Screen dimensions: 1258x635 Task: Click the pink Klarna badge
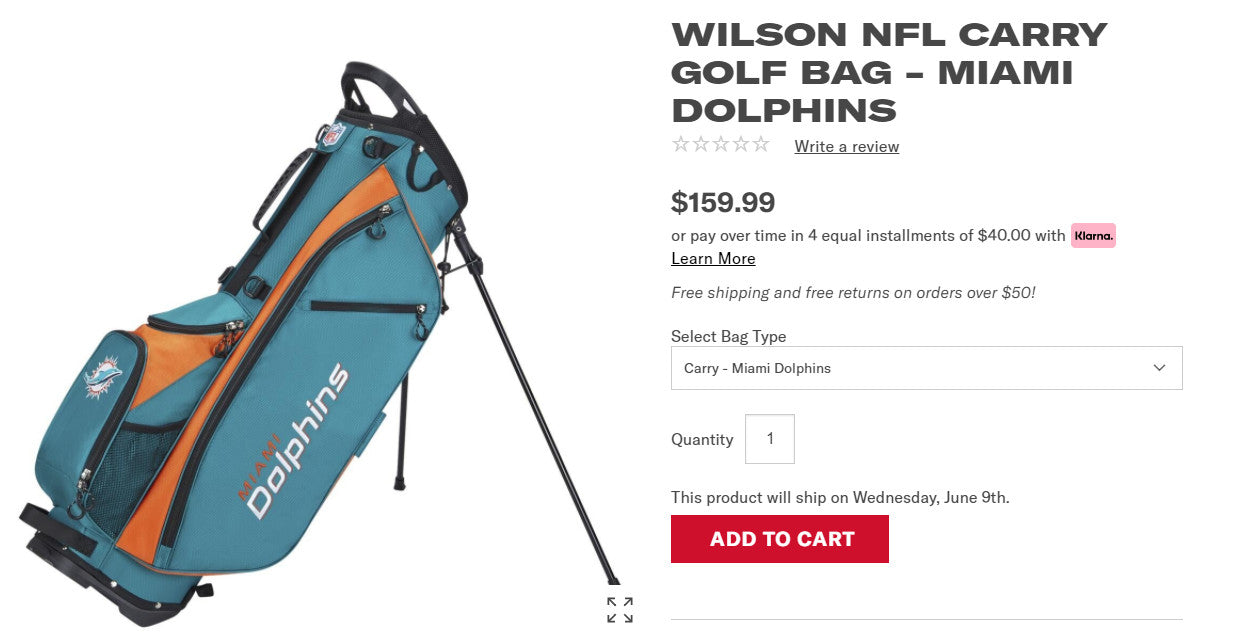coord(1093,236)
